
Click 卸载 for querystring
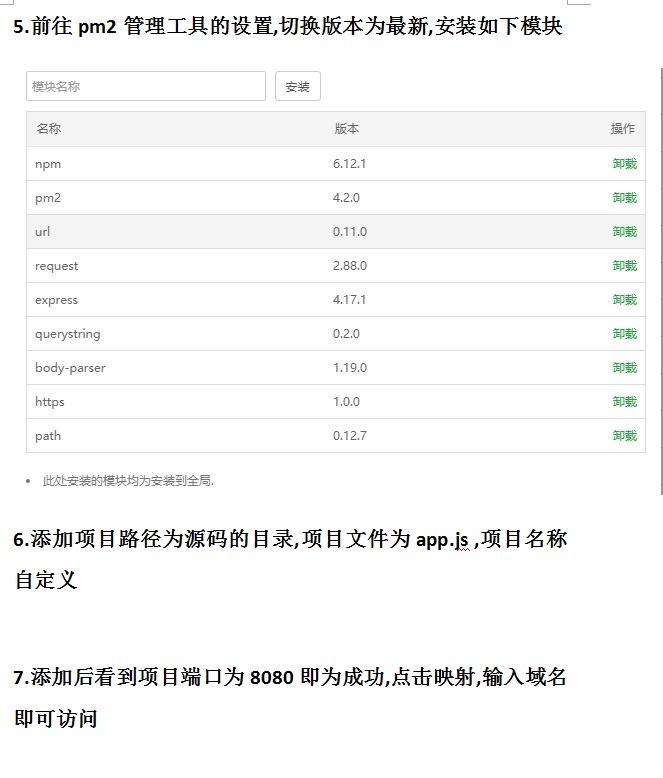[624, 334]
